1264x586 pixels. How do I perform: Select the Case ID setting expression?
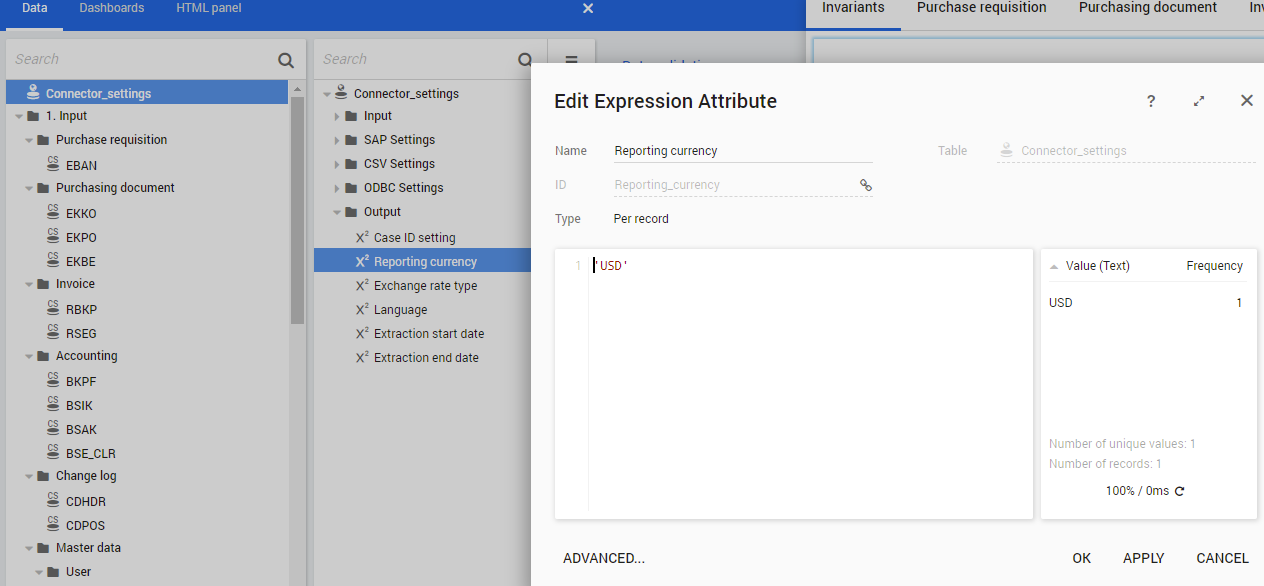click(414, 238)
